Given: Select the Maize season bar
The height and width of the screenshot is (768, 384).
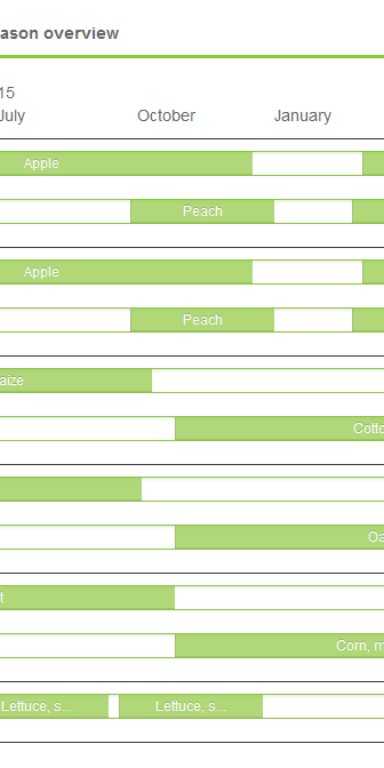Looking at the screenshot, I should pos(75,381).
